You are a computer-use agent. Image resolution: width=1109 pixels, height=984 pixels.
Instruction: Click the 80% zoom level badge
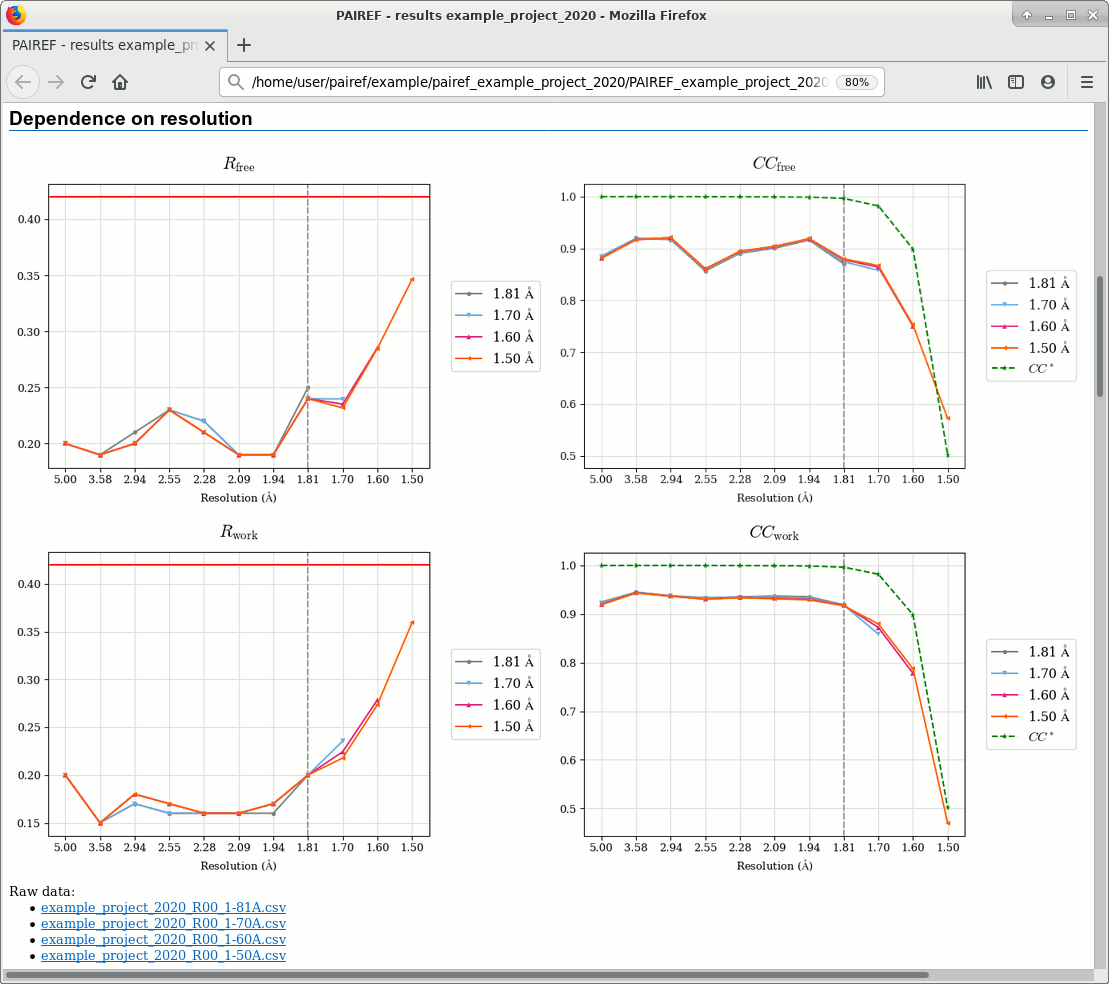[x=857, y=82]
